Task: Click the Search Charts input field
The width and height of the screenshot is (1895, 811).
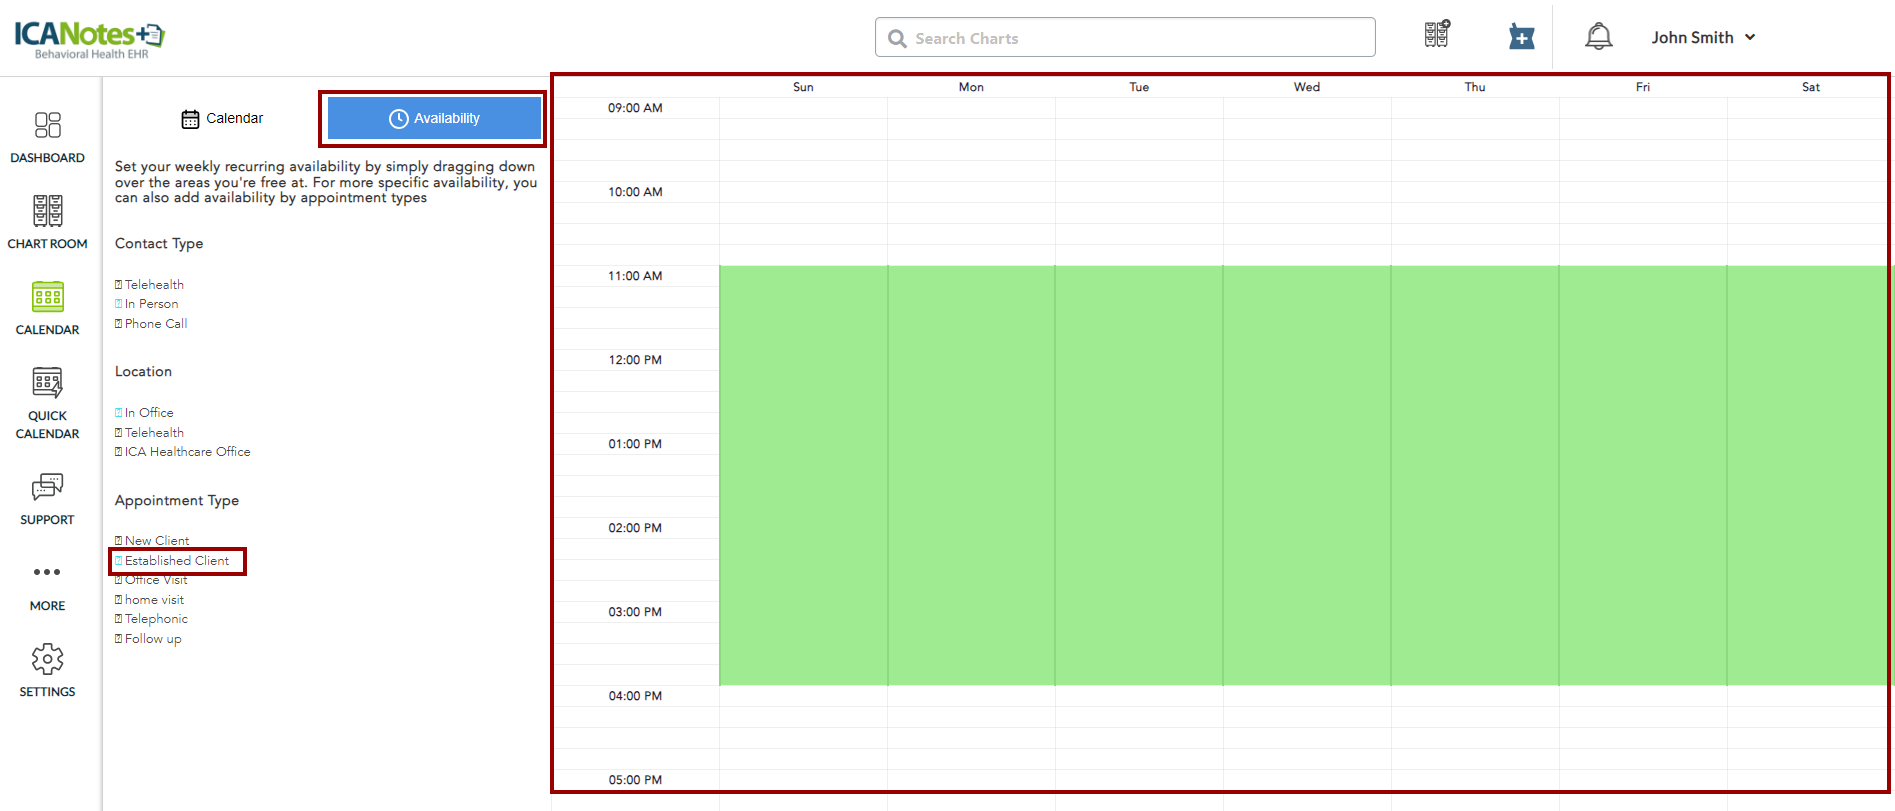Action: [x=1125, y=38]
